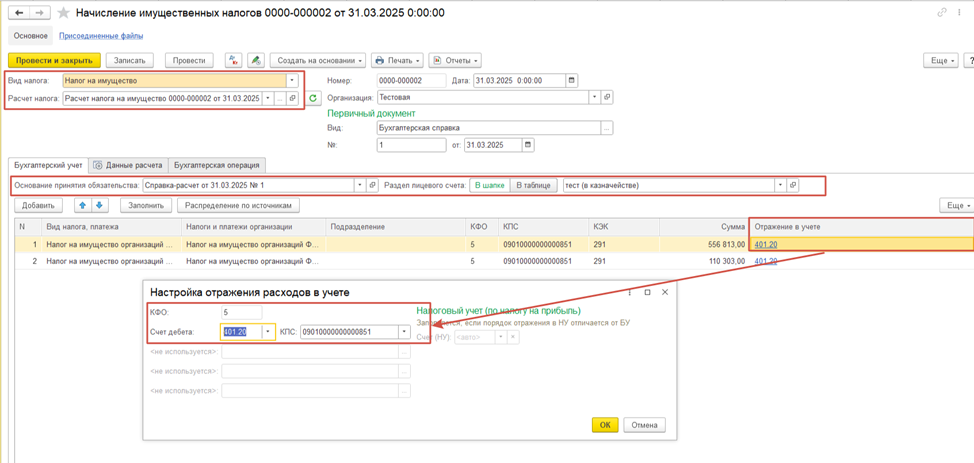This screenshot has height=463, width=974.
Task: Add document to favorites with star icon
Action: coord(63,13)
